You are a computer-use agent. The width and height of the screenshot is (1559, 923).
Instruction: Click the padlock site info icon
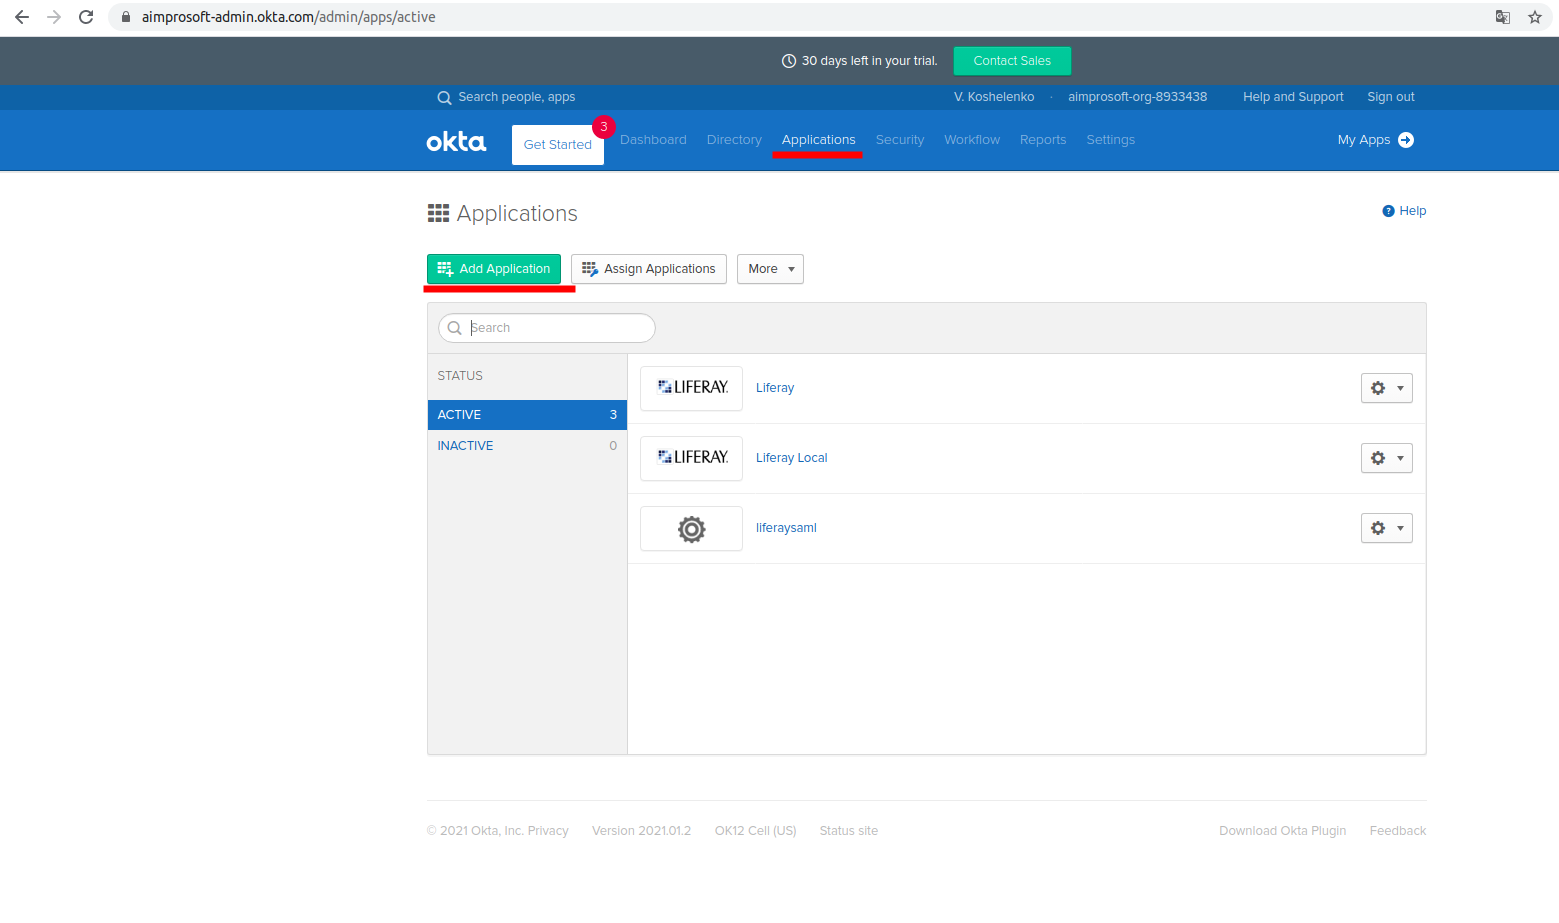coord(126,17)
